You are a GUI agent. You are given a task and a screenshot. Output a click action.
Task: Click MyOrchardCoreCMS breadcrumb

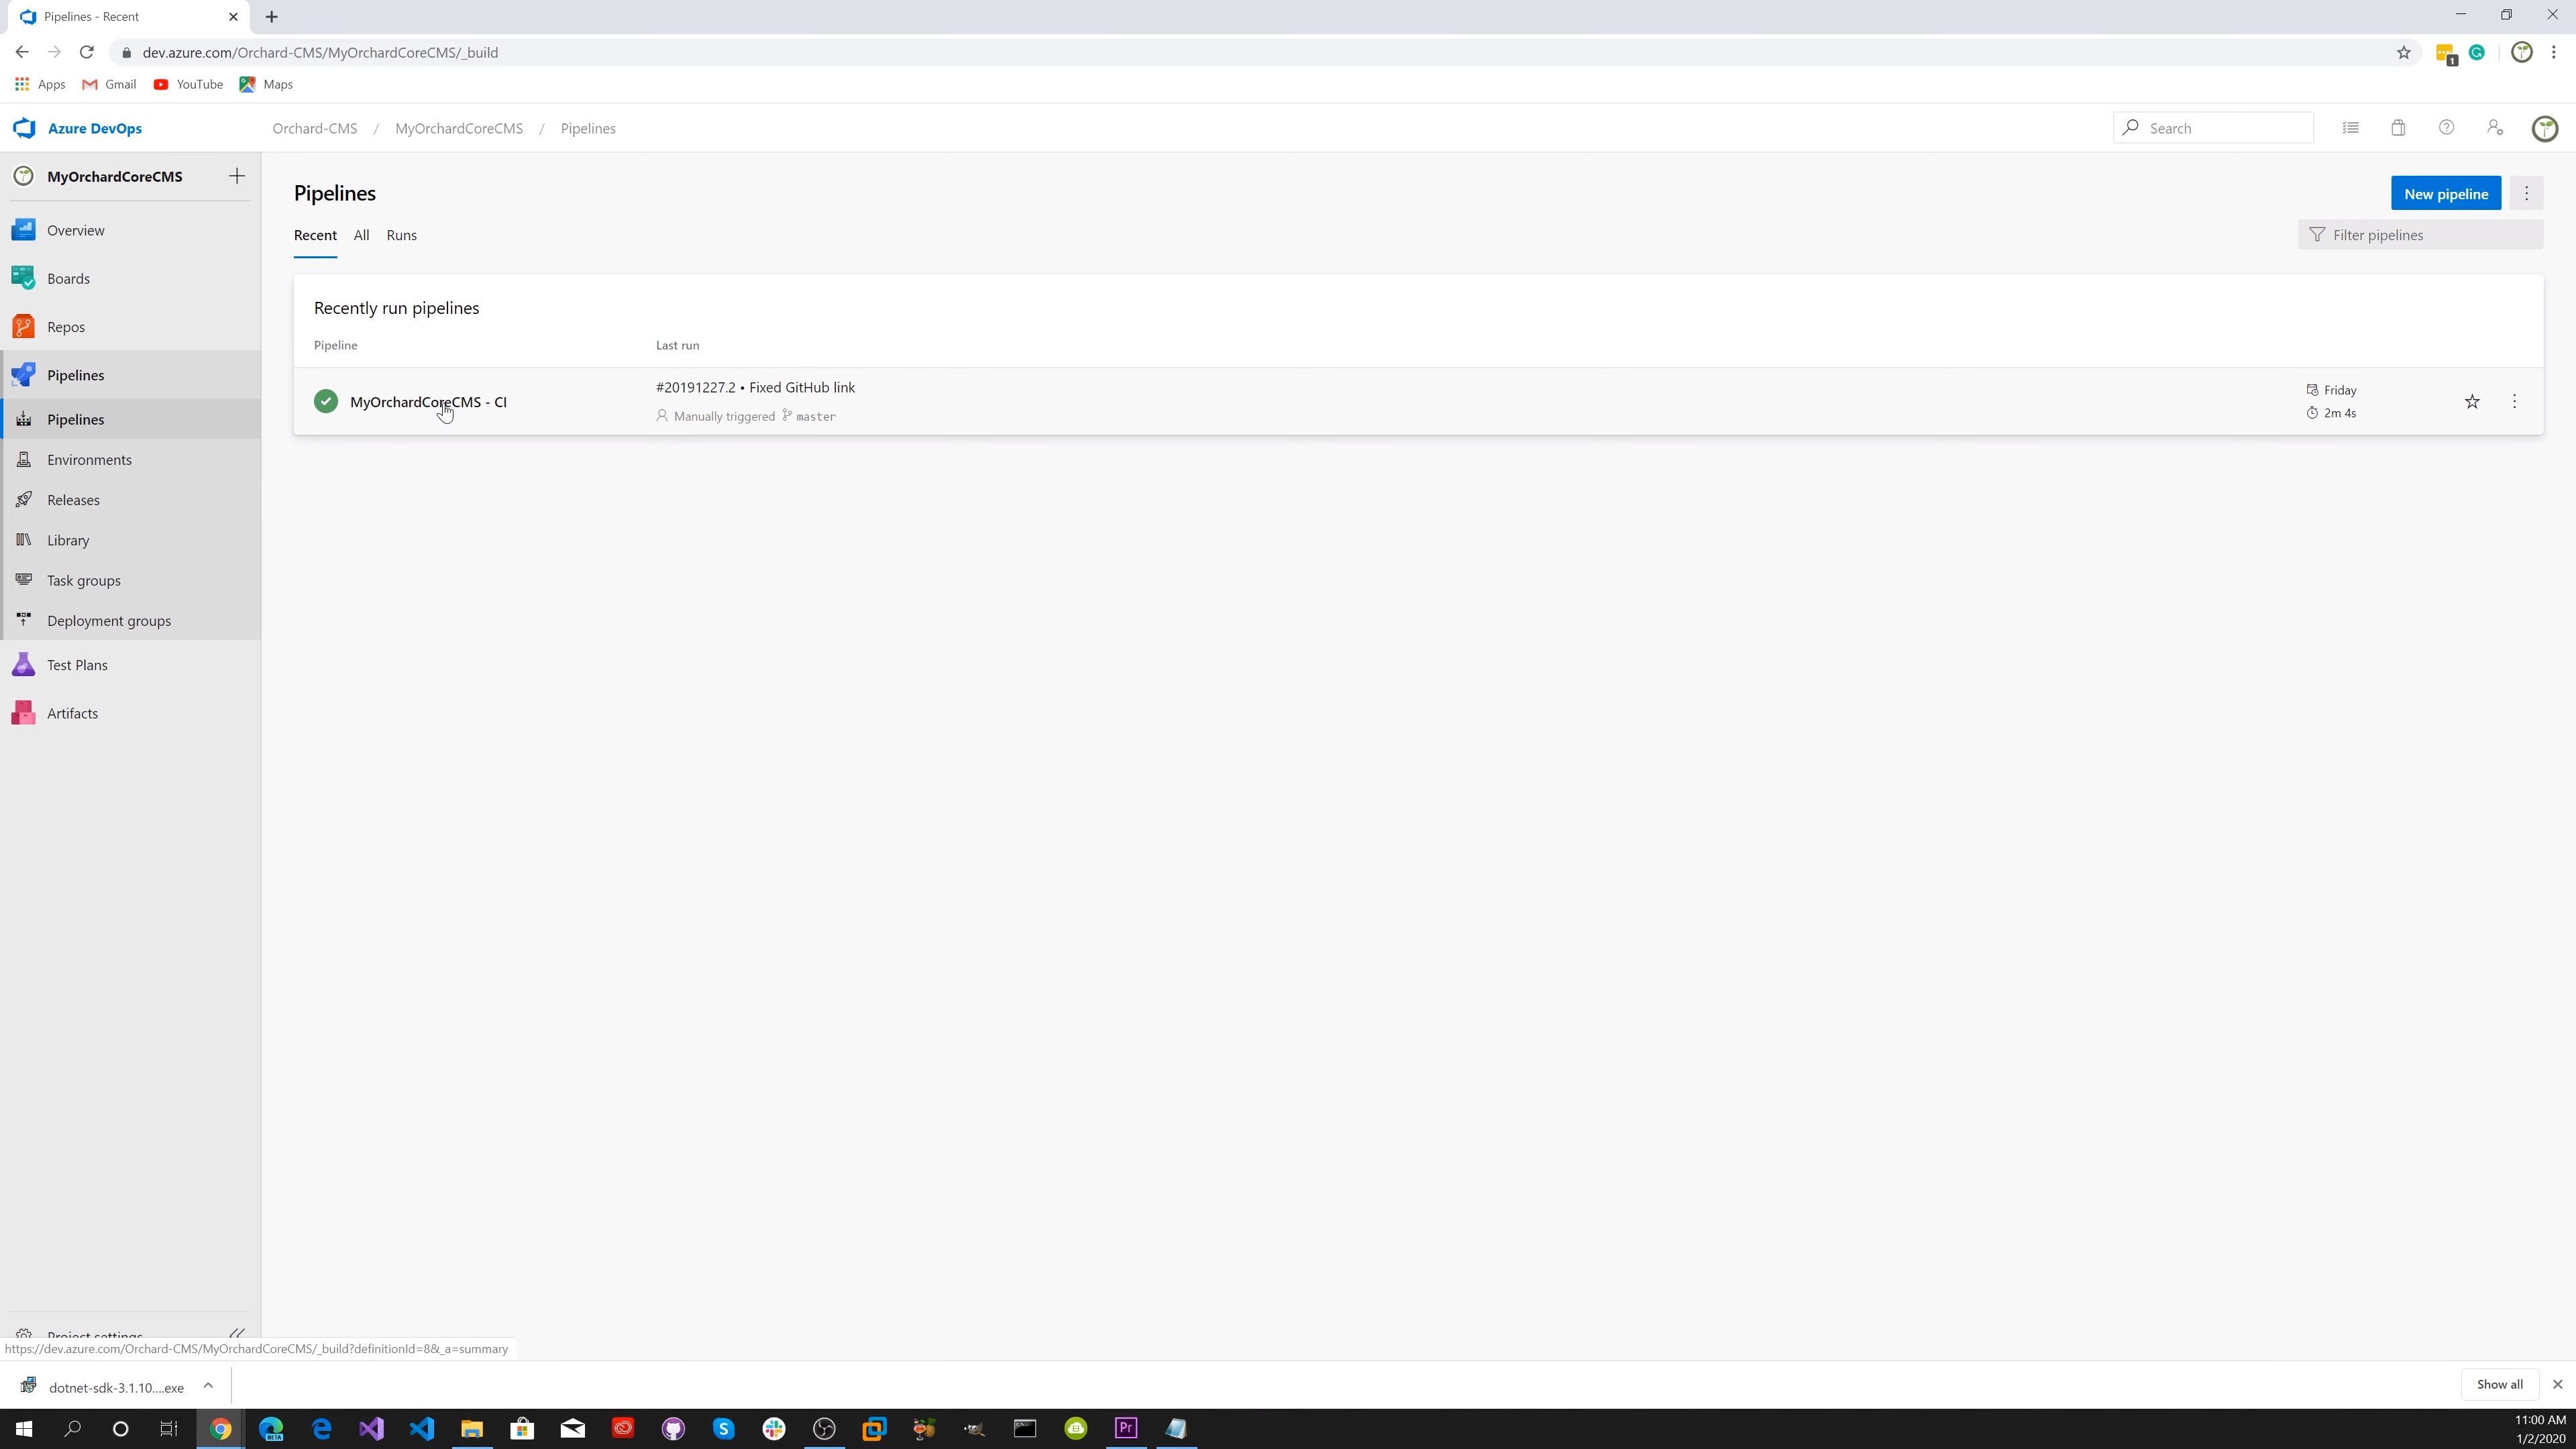coord(459,128)
